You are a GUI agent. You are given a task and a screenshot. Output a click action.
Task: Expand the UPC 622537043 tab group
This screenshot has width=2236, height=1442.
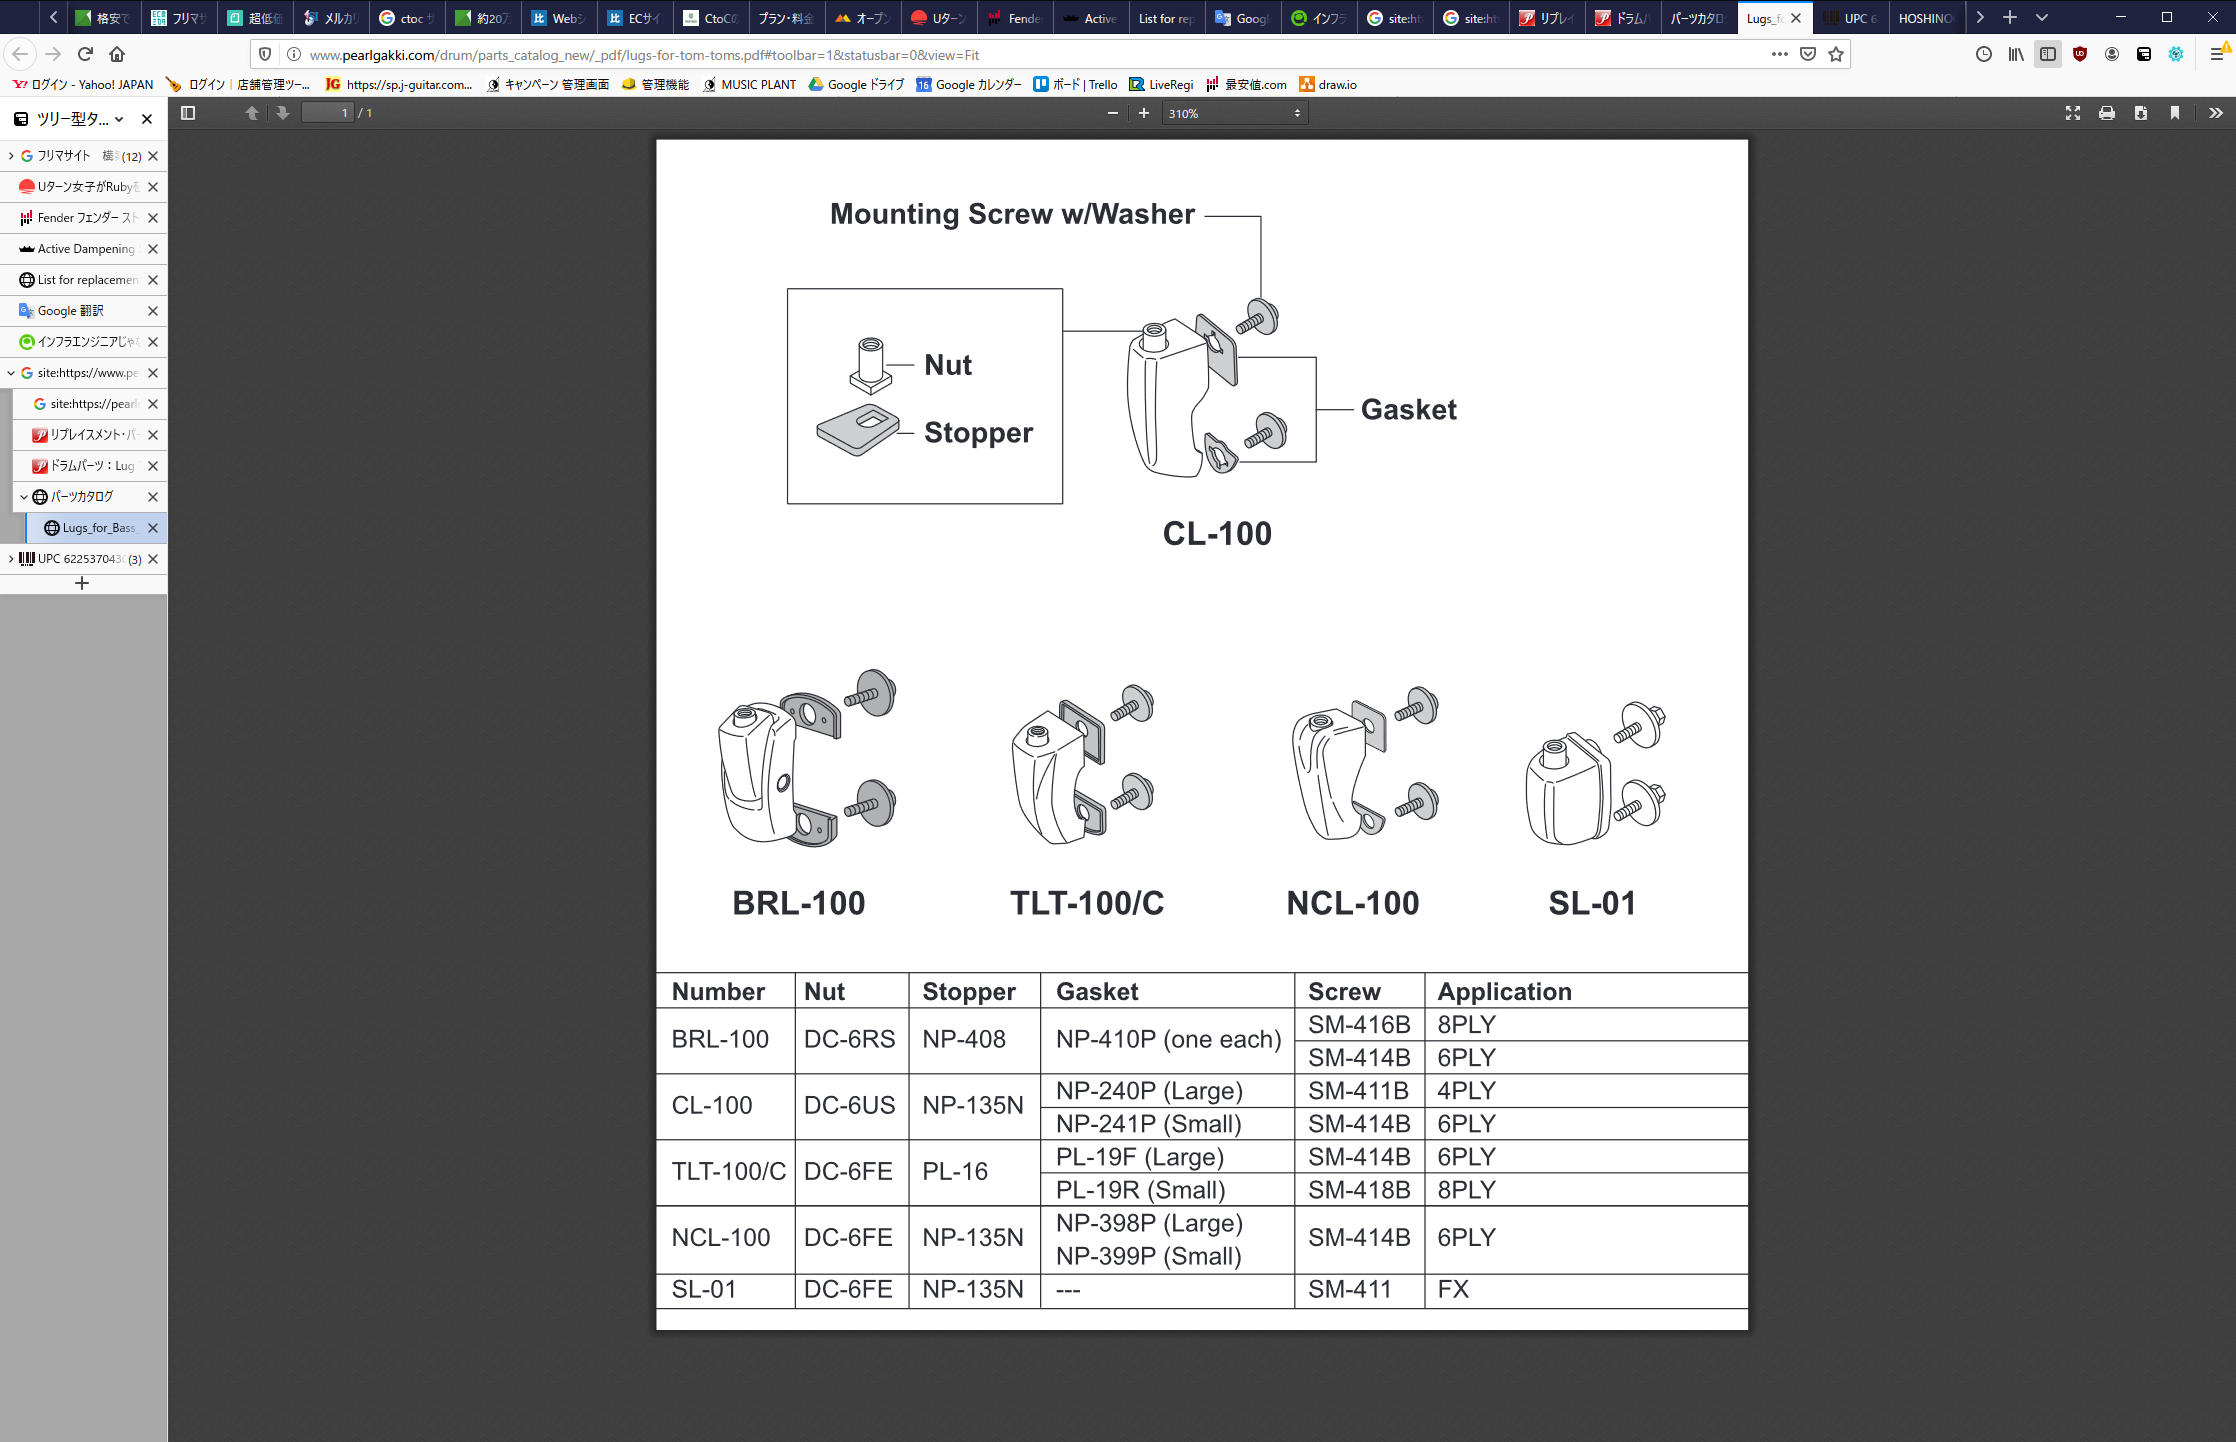tap(10, 559)
